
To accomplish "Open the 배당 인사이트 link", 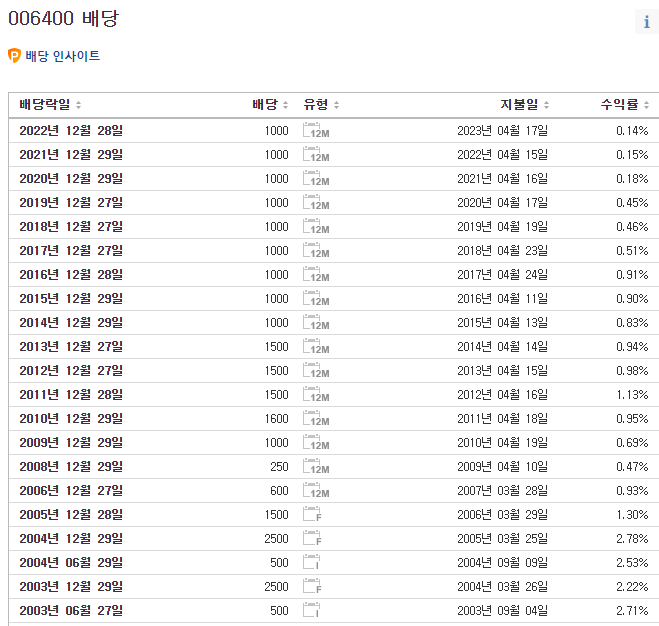I will coord(63,56).
